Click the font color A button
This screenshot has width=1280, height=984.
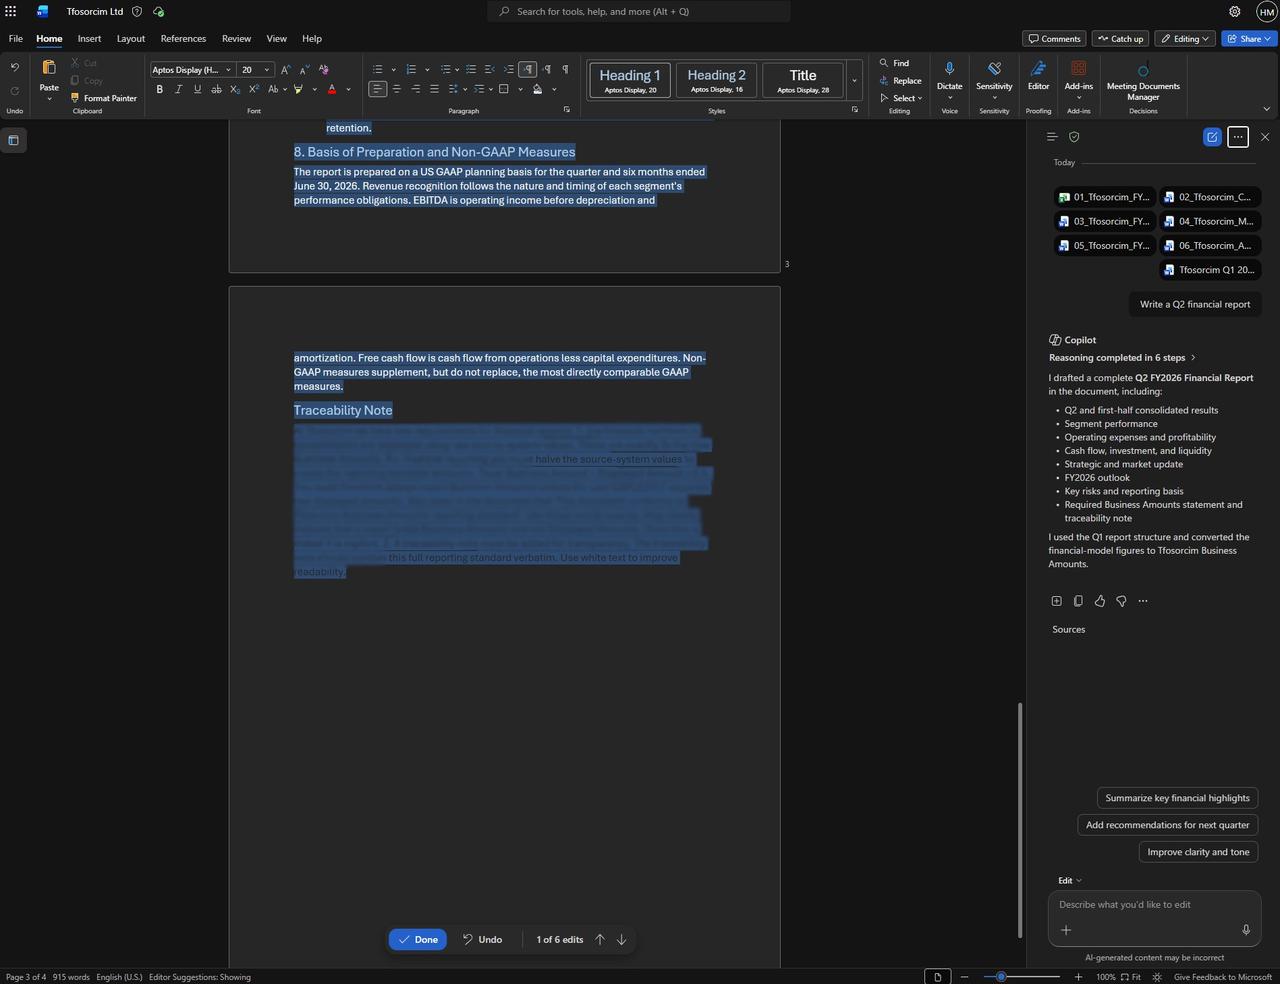click(x=332, y=89)
